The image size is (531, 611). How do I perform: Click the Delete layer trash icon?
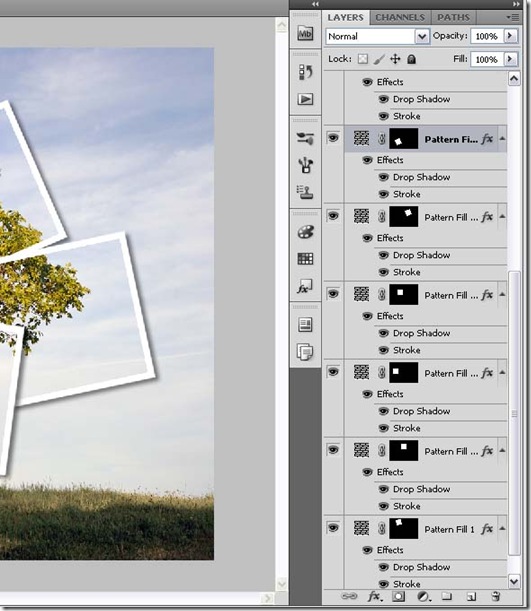click(x=496, y=596)
